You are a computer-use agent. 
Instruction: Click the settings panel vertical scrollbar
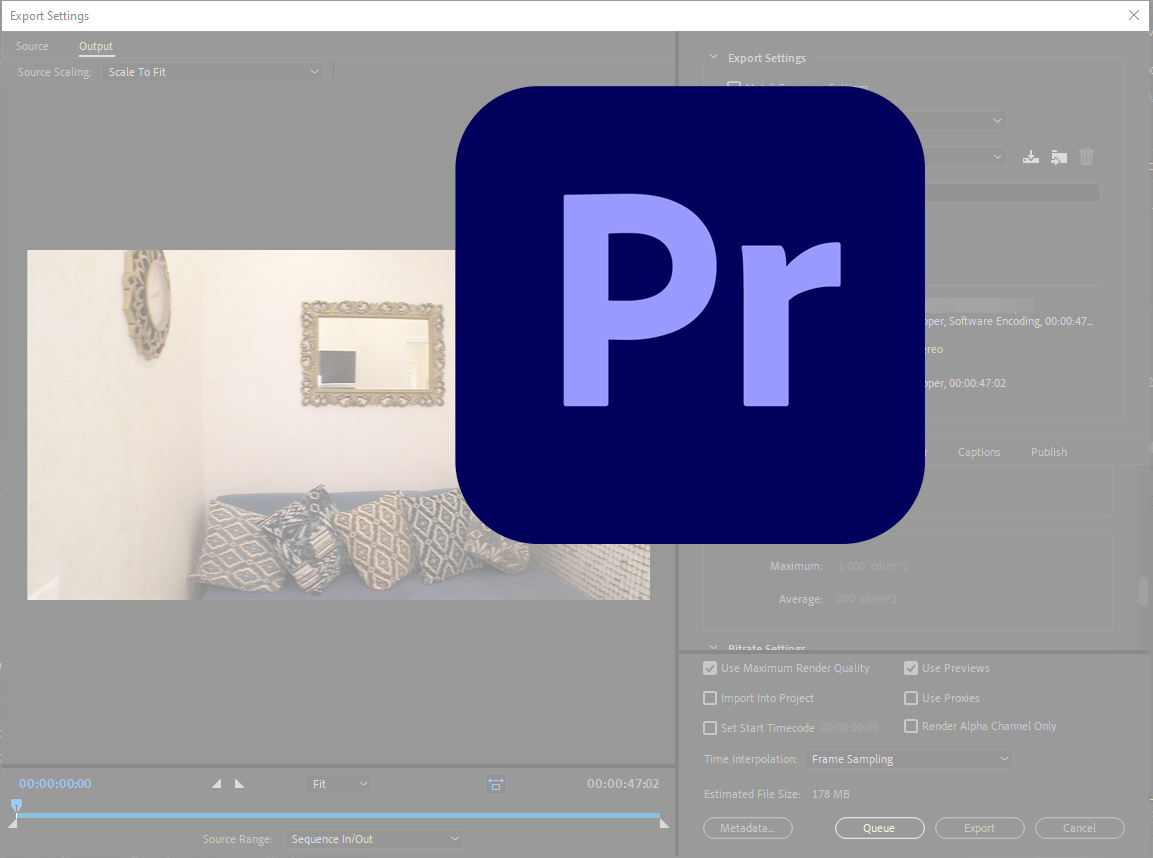coord(1143,591)
